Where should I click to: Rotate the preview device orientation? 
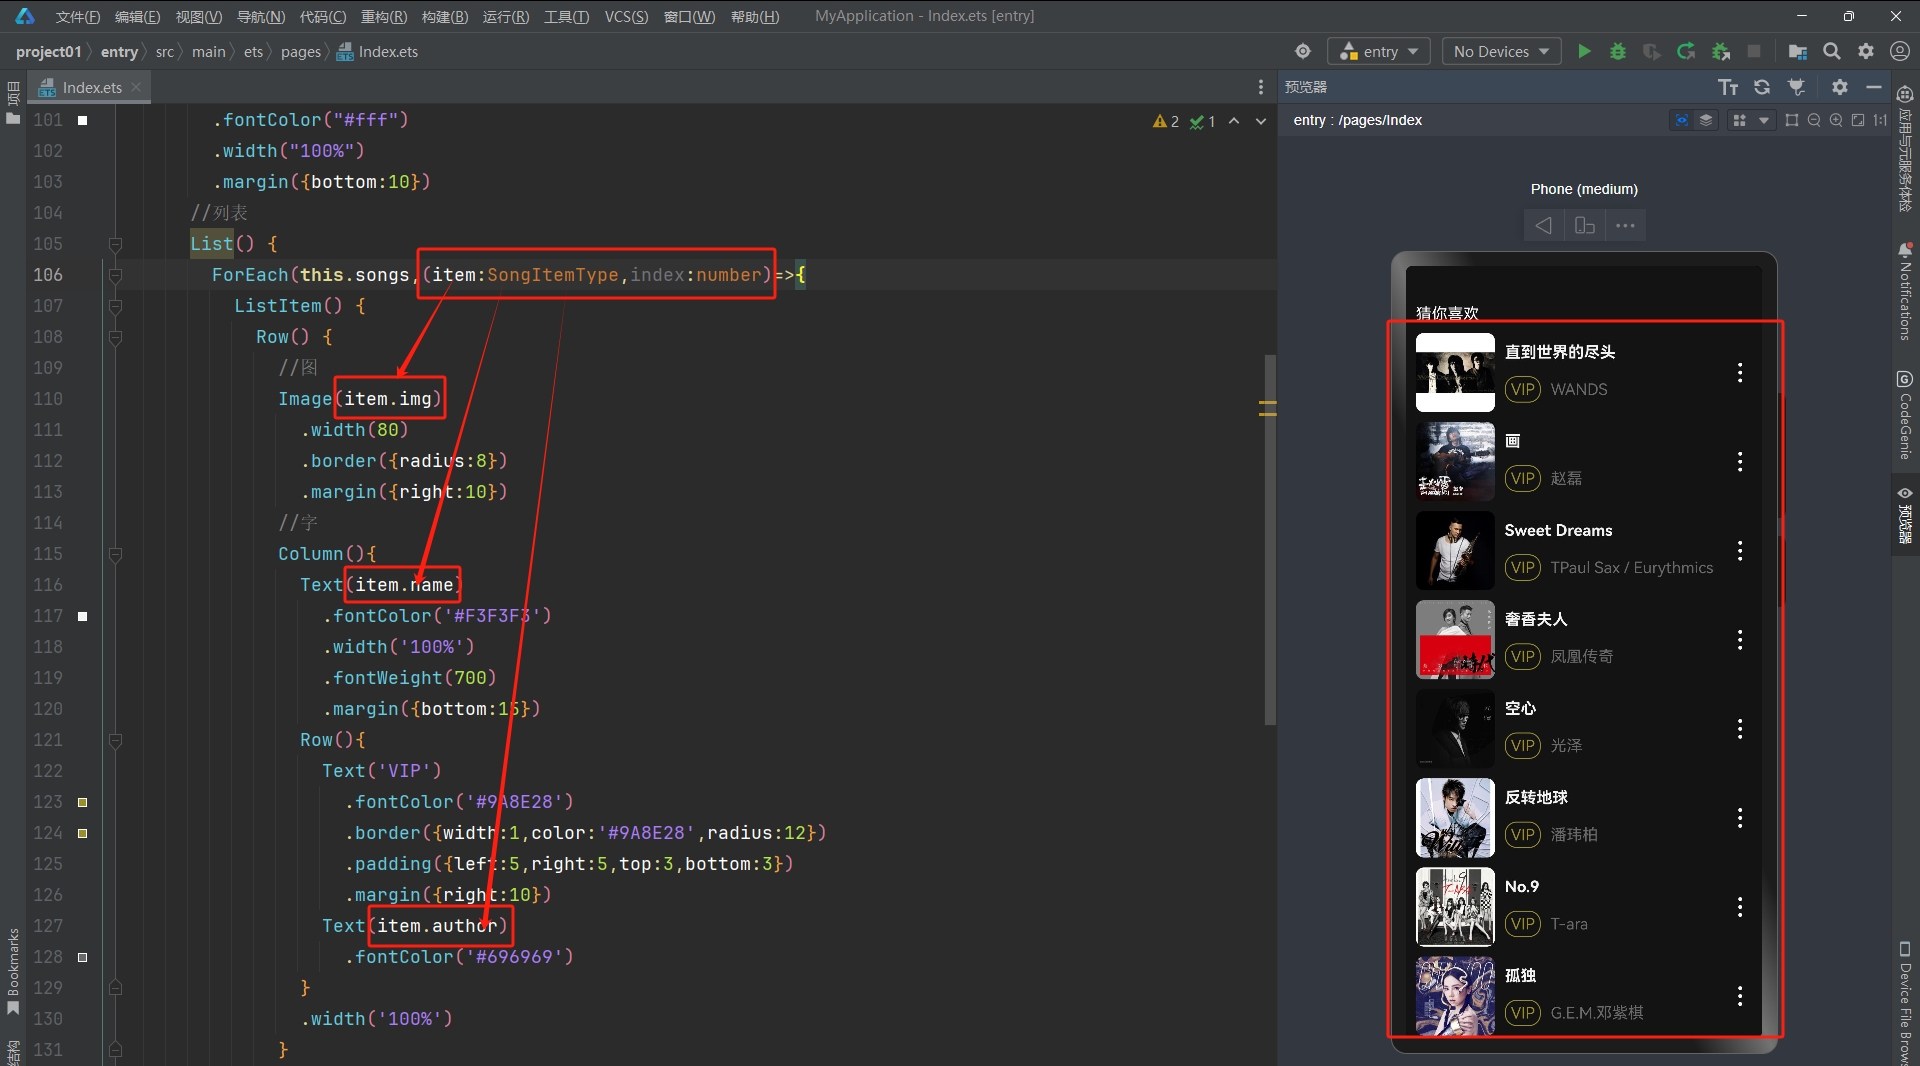coord(1584,225)
